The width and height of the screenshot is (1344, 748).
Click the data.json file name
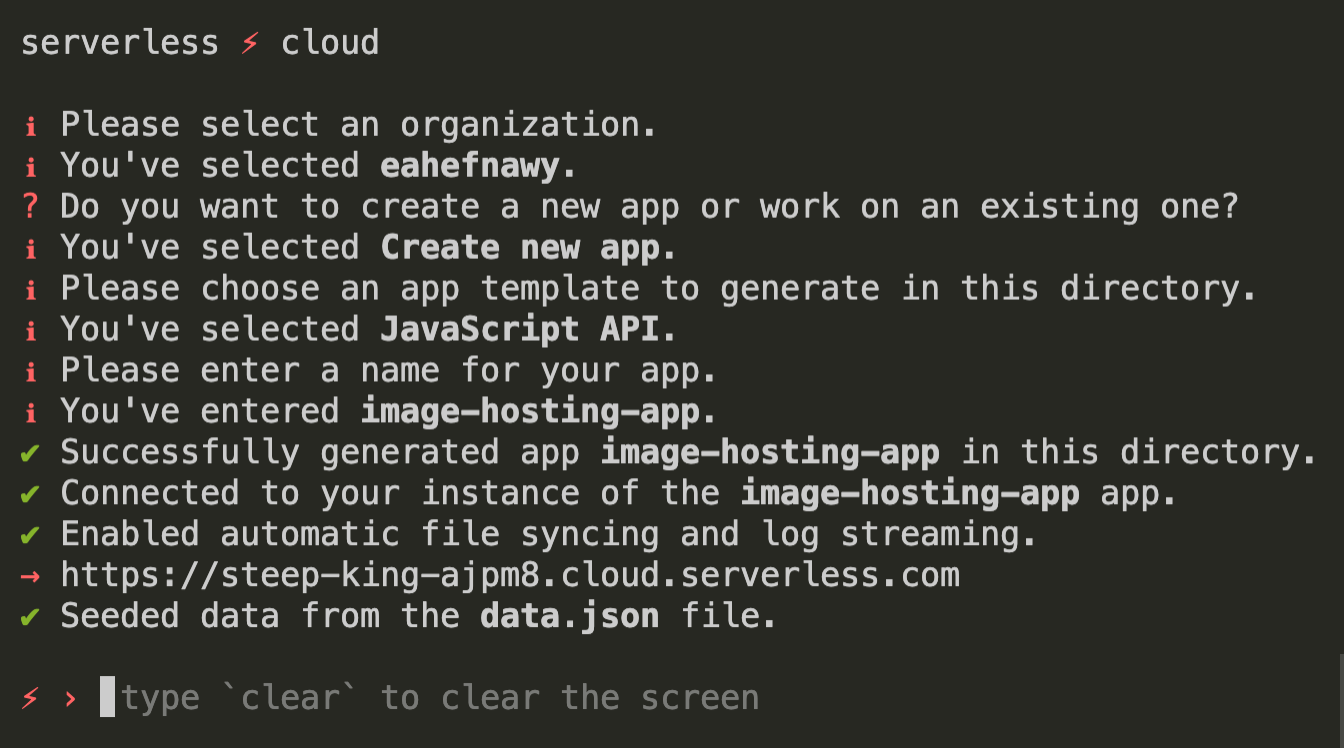569,616
